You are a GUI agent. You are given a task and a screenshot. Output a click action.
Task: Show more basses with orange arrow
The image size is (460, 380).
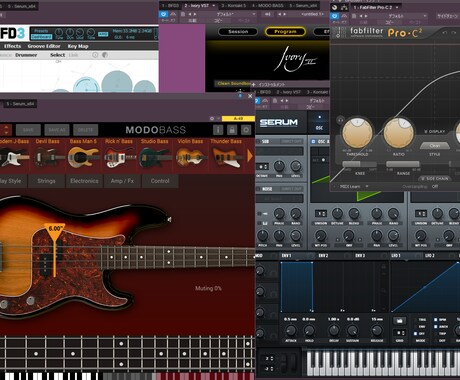250,156
